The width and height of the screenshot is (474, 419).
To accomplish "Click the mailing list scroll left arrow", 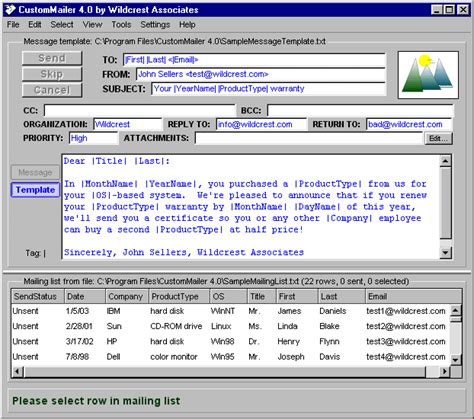I will tap(18, 371).
